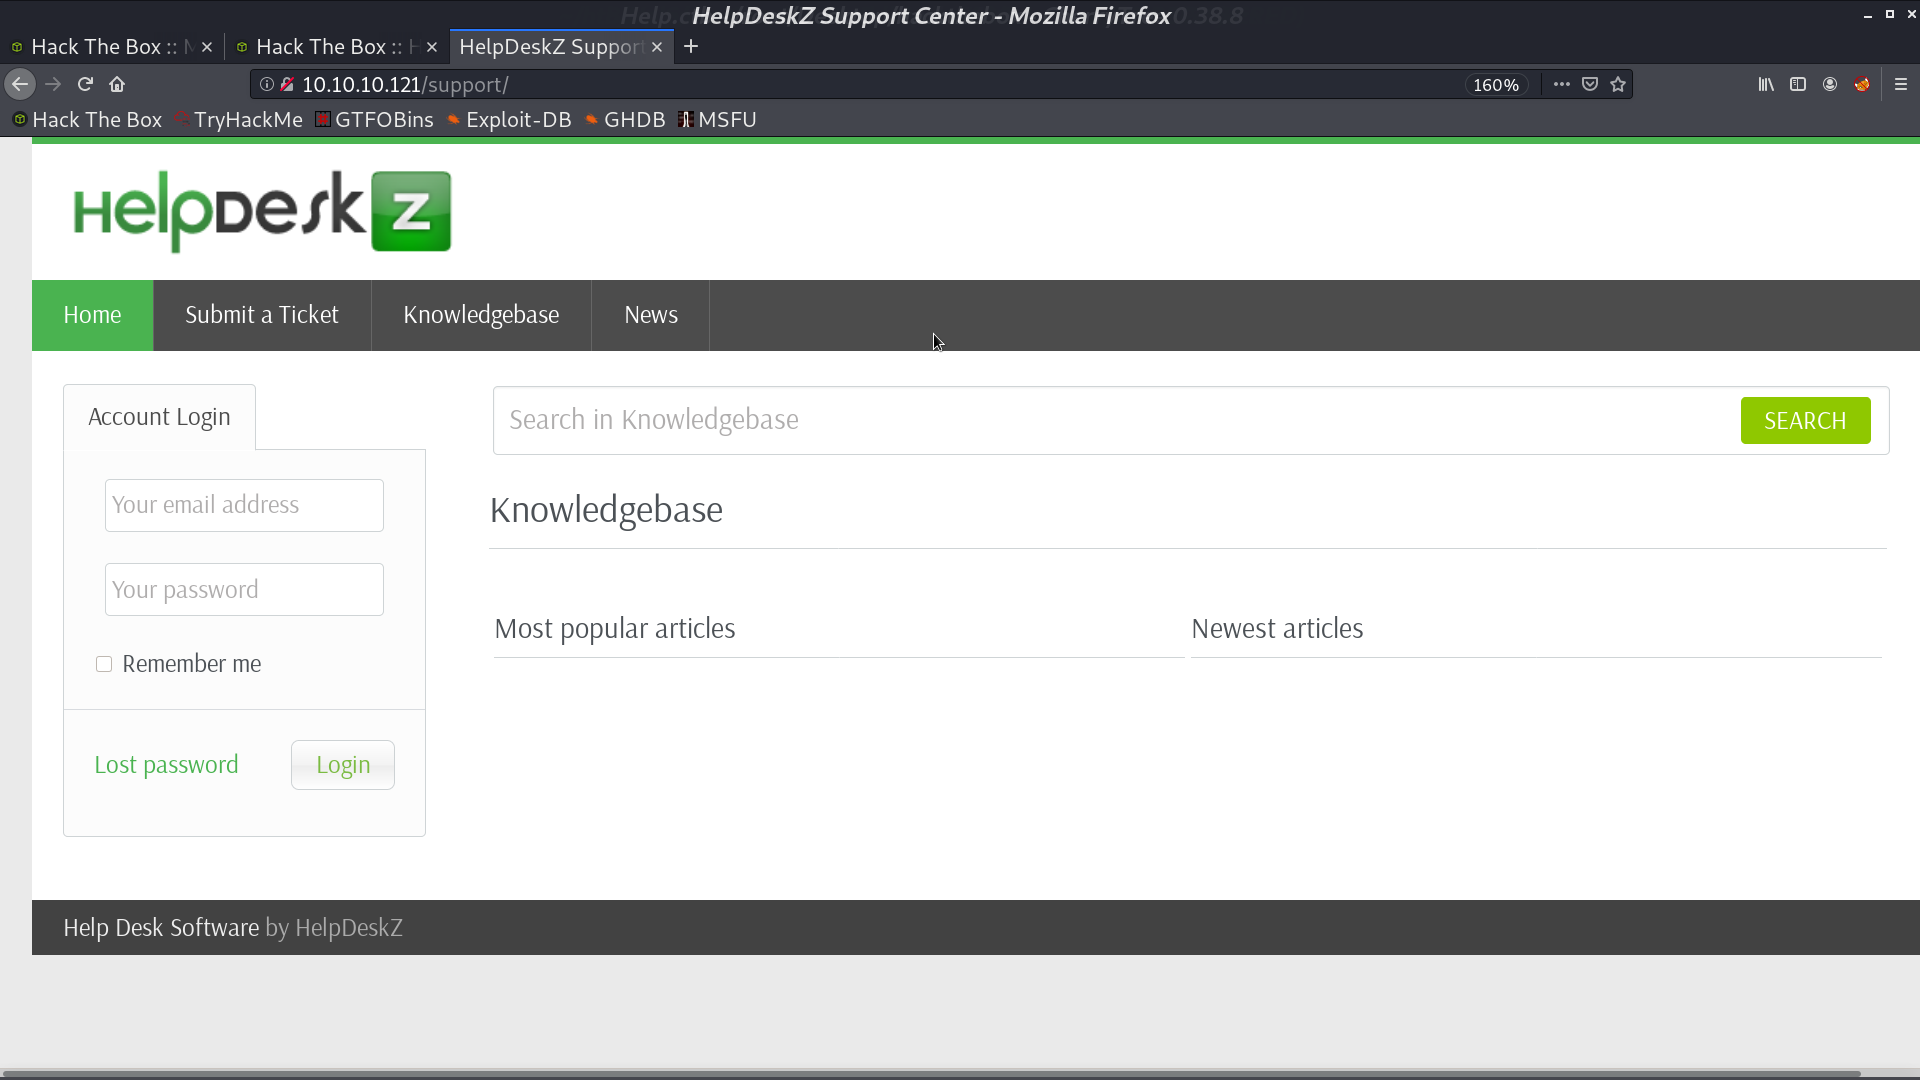Click the browser forward arrow
The width and height of the screenshot is (1920, 1080).
click(x=53, y=85)
